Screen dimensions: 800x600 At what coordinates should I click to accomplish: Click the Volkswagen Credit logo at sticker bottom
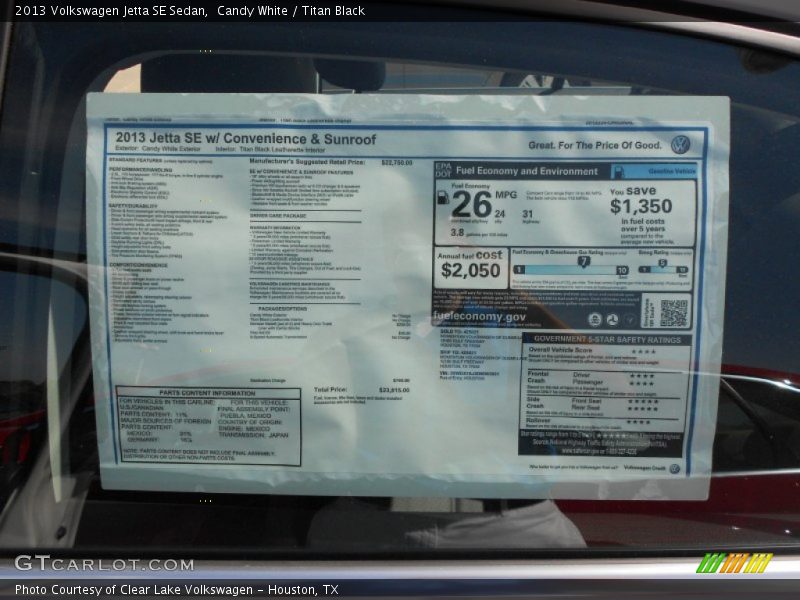674,468
